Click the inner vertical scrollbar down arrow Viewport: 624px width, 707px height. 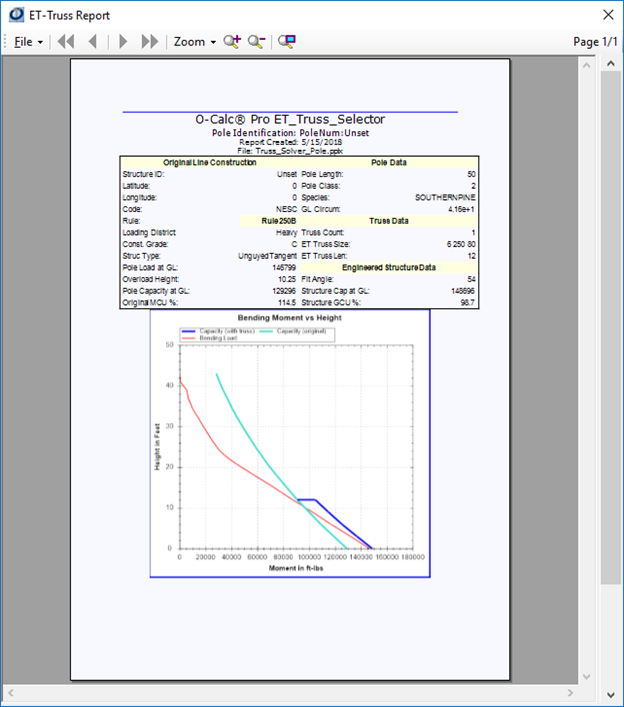pyautogui.click(x=587, y=676)
